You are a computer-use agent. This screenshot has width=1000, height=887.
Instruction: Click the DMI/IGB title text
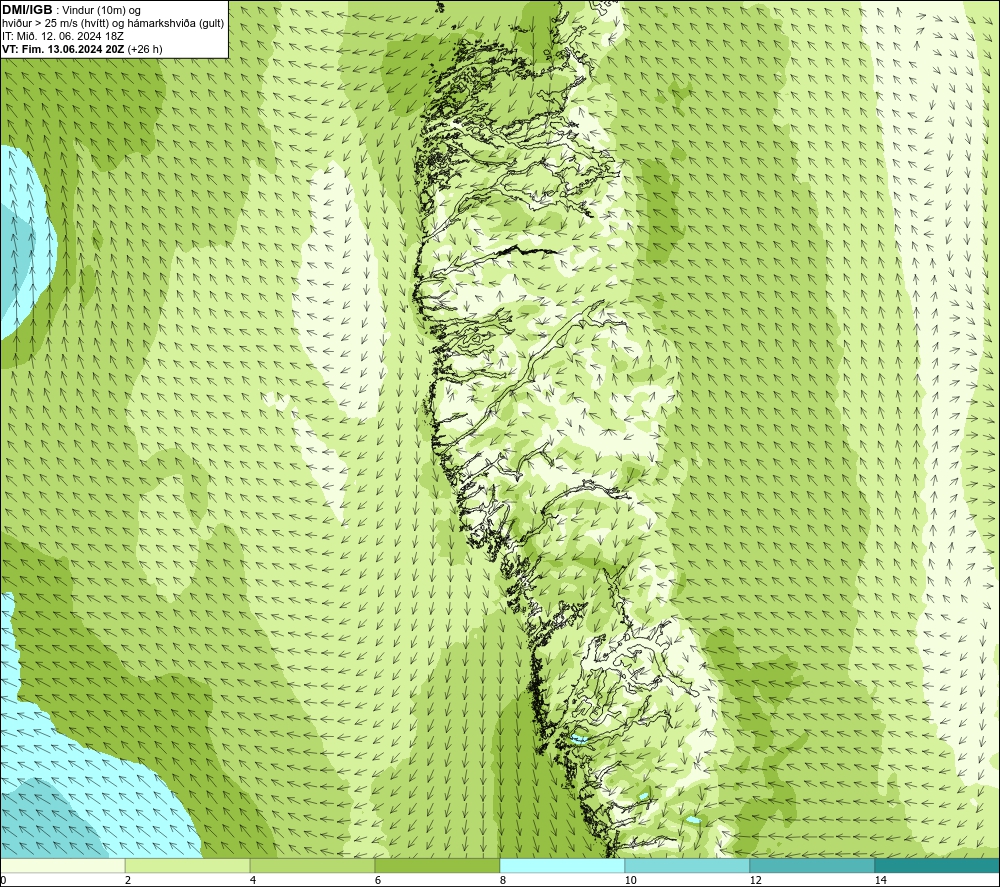point(27,10)
